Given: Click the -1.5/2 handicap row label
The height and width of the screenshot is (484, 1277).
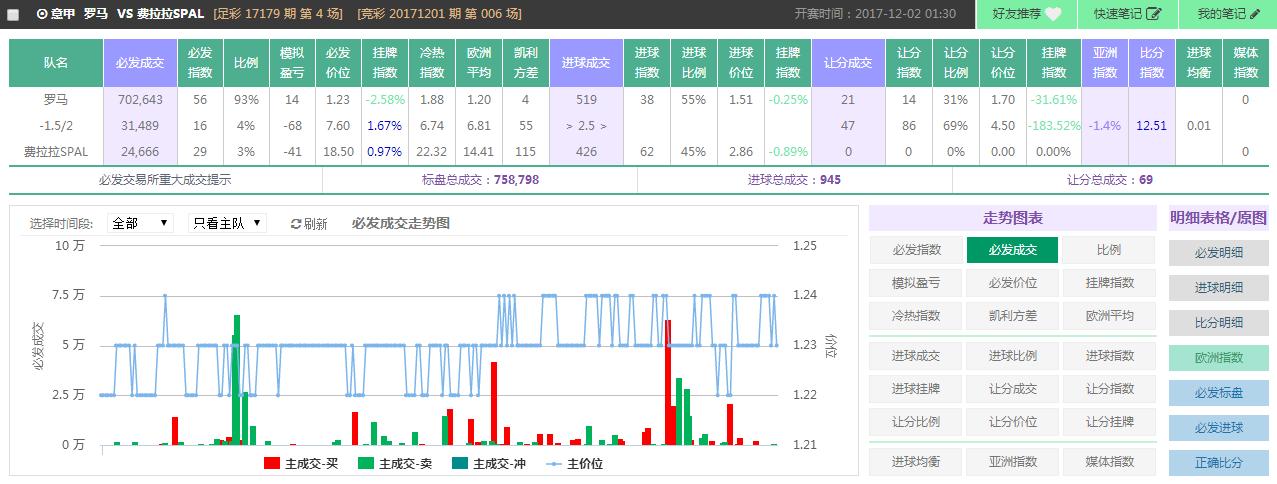Looking at the screenshot, I should (x=56, y=125).
